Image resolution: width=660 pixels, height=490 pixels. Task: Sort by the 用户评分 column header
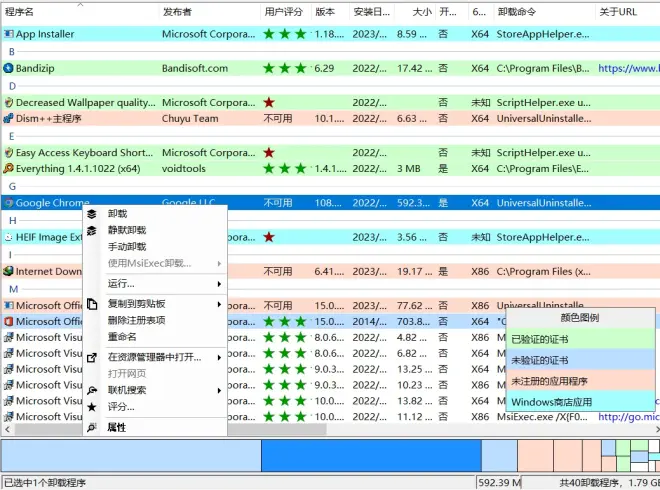(x=286, y=12)
